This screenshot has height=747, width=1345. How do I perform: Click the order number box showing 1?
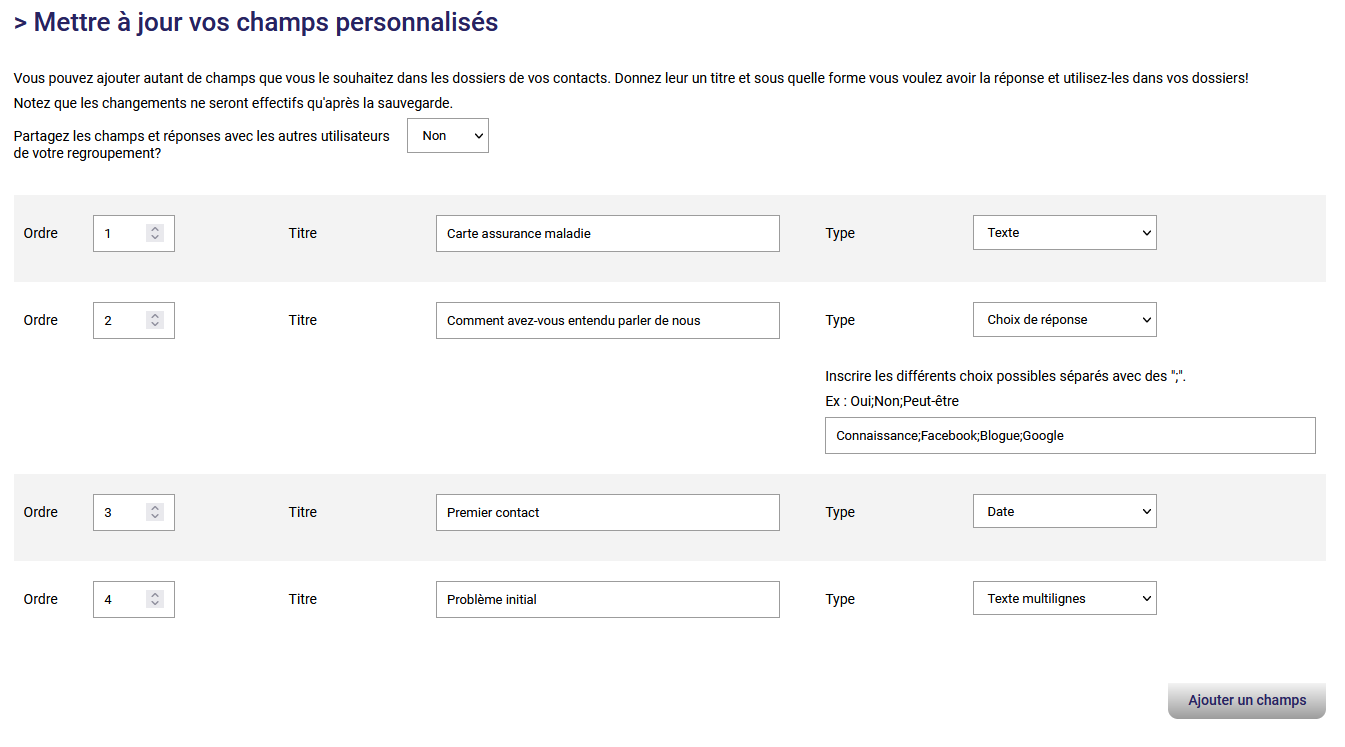pos(120,234)
